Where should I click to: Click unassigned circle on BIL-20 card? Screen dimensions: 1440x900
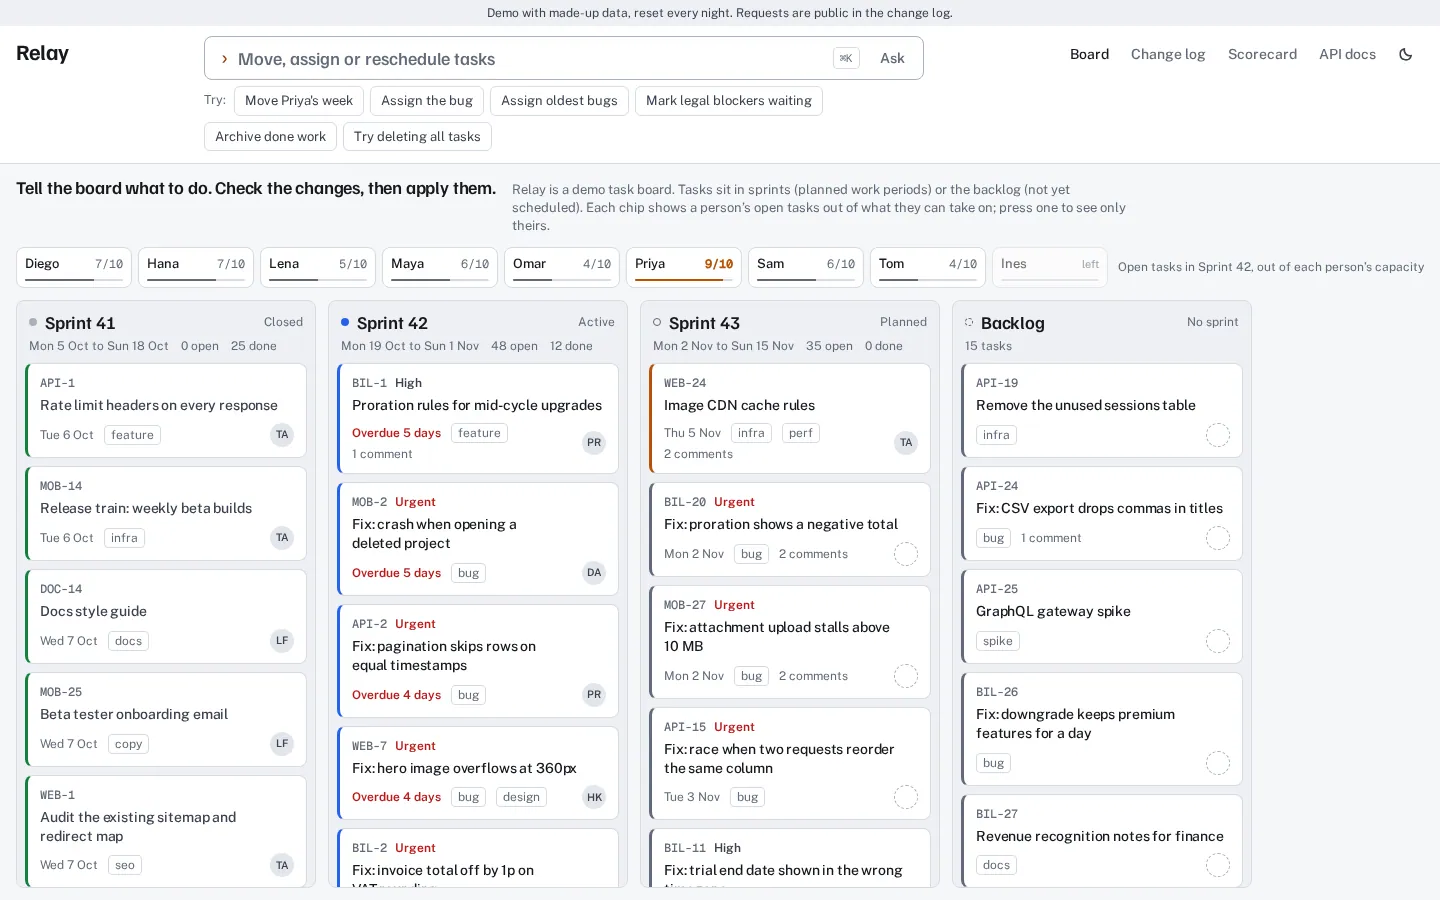pyautogui.click(x=906, y=554)
